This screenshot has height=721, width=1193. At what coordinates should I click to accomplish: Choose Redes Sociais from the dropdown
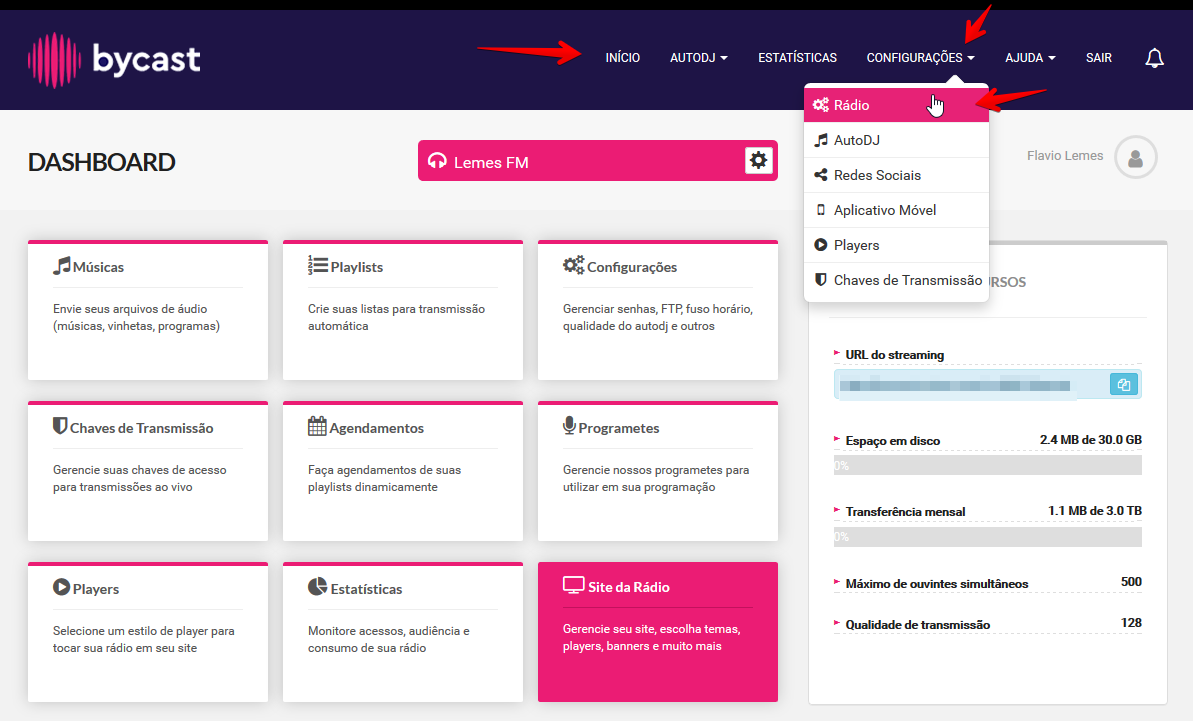click(x=896, y=175)
